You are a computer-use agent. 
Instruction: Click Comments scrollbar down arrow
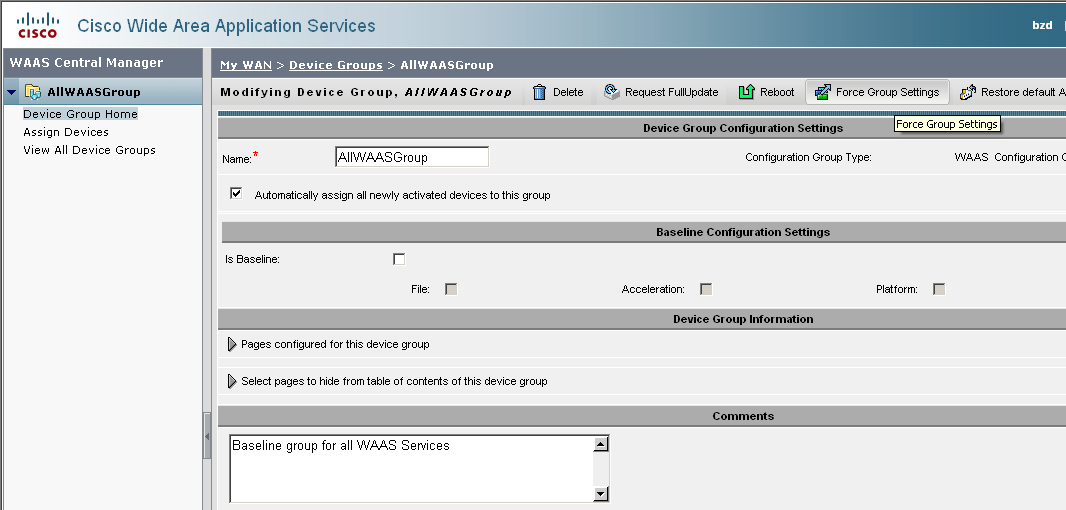600,494
